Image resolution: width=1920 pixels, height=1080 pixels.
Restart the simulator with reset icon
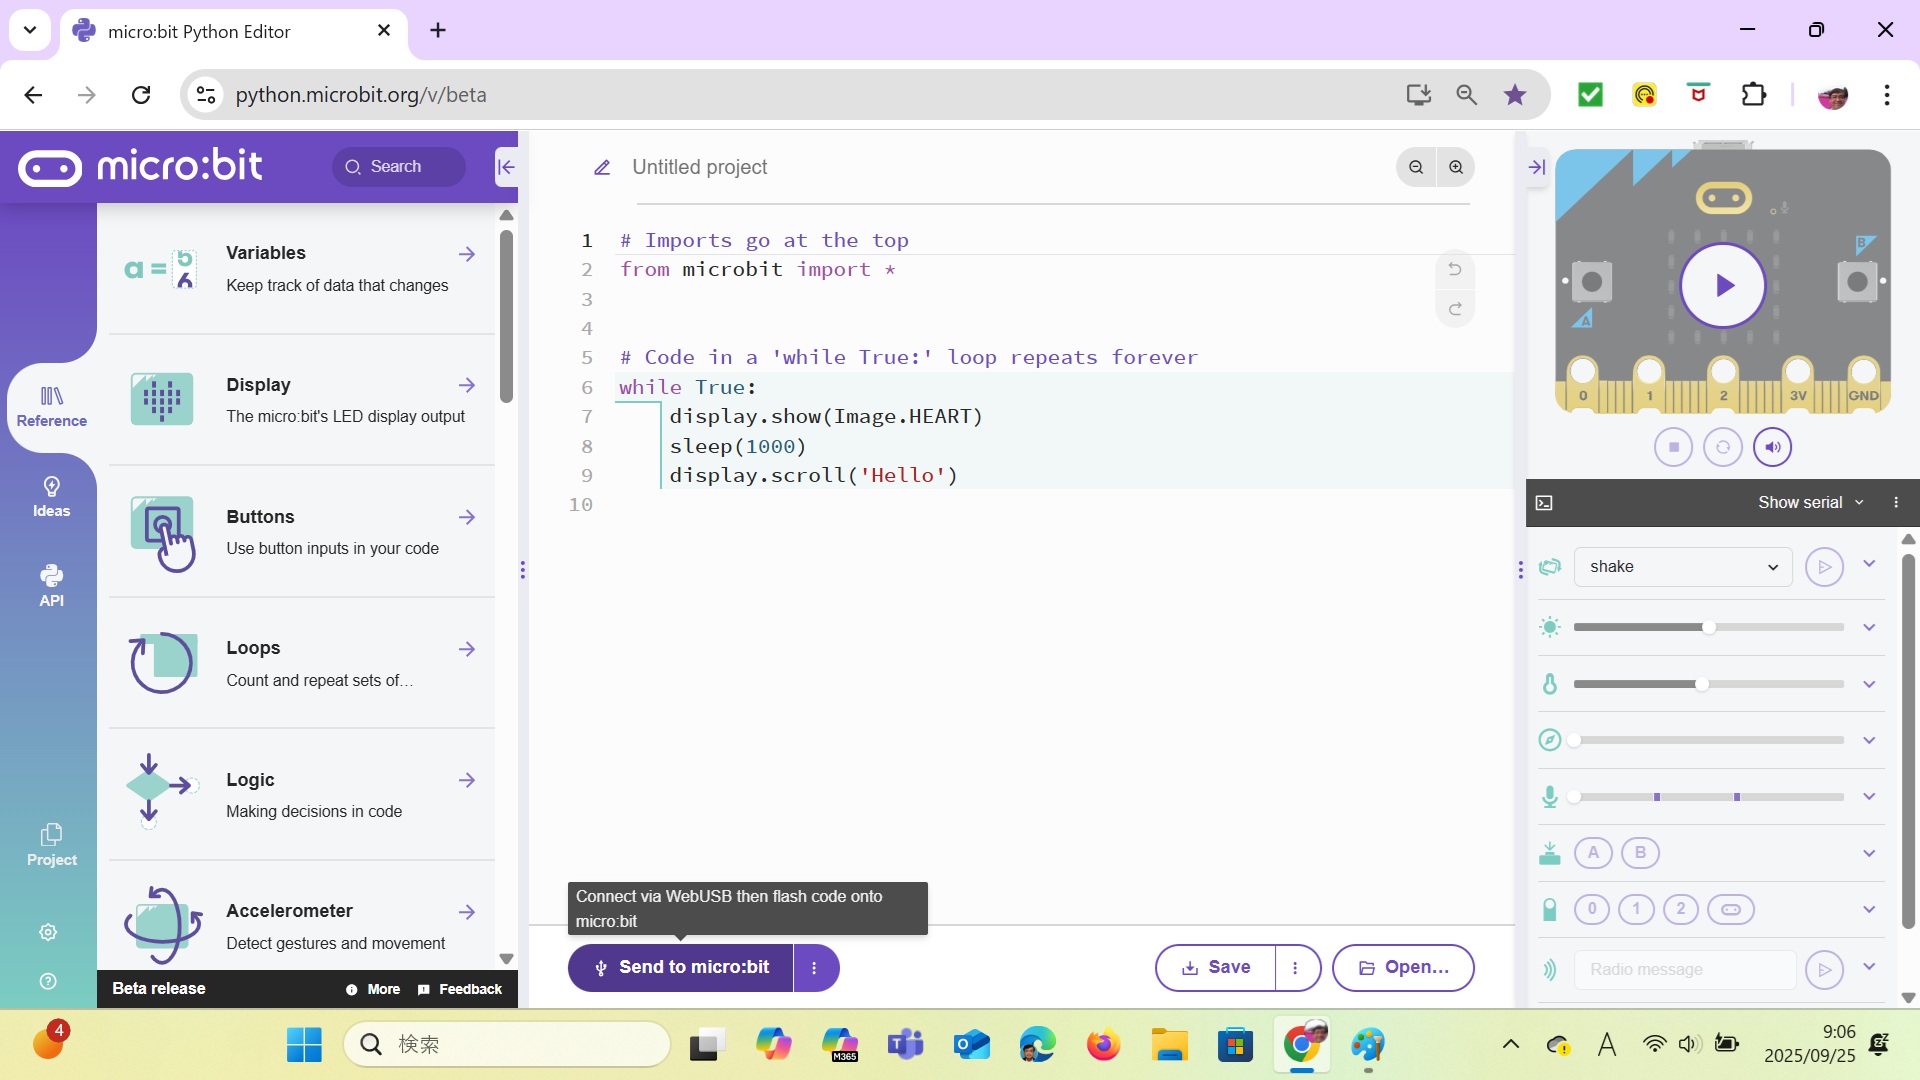coord(1722,447)
